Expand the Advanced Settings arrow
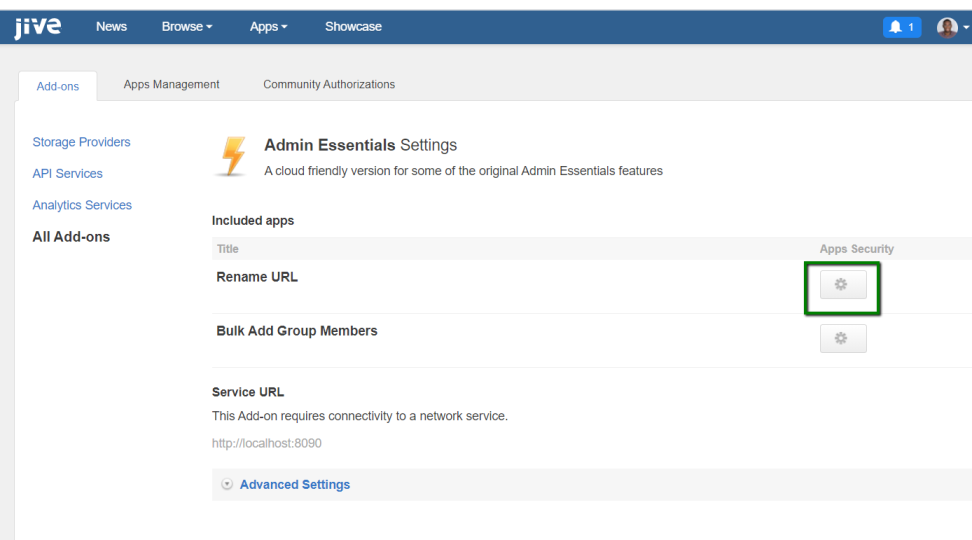The width and height of the screenshot is (972, 540). (x=227, y=484)
